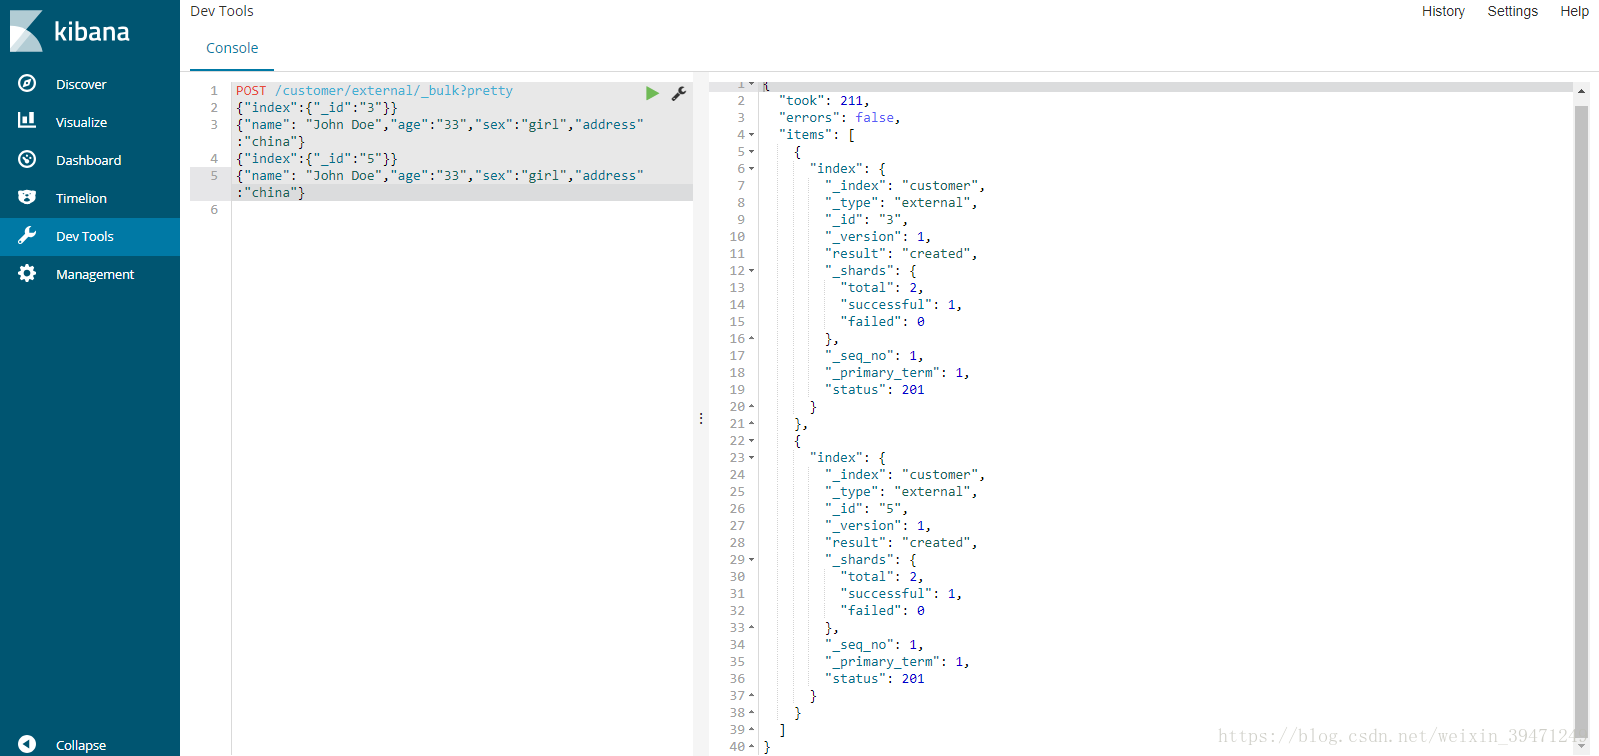Viewport: 1599px width, 756px height.
Task: Click the Dashboard sidebar label
Action: (88, 161)
